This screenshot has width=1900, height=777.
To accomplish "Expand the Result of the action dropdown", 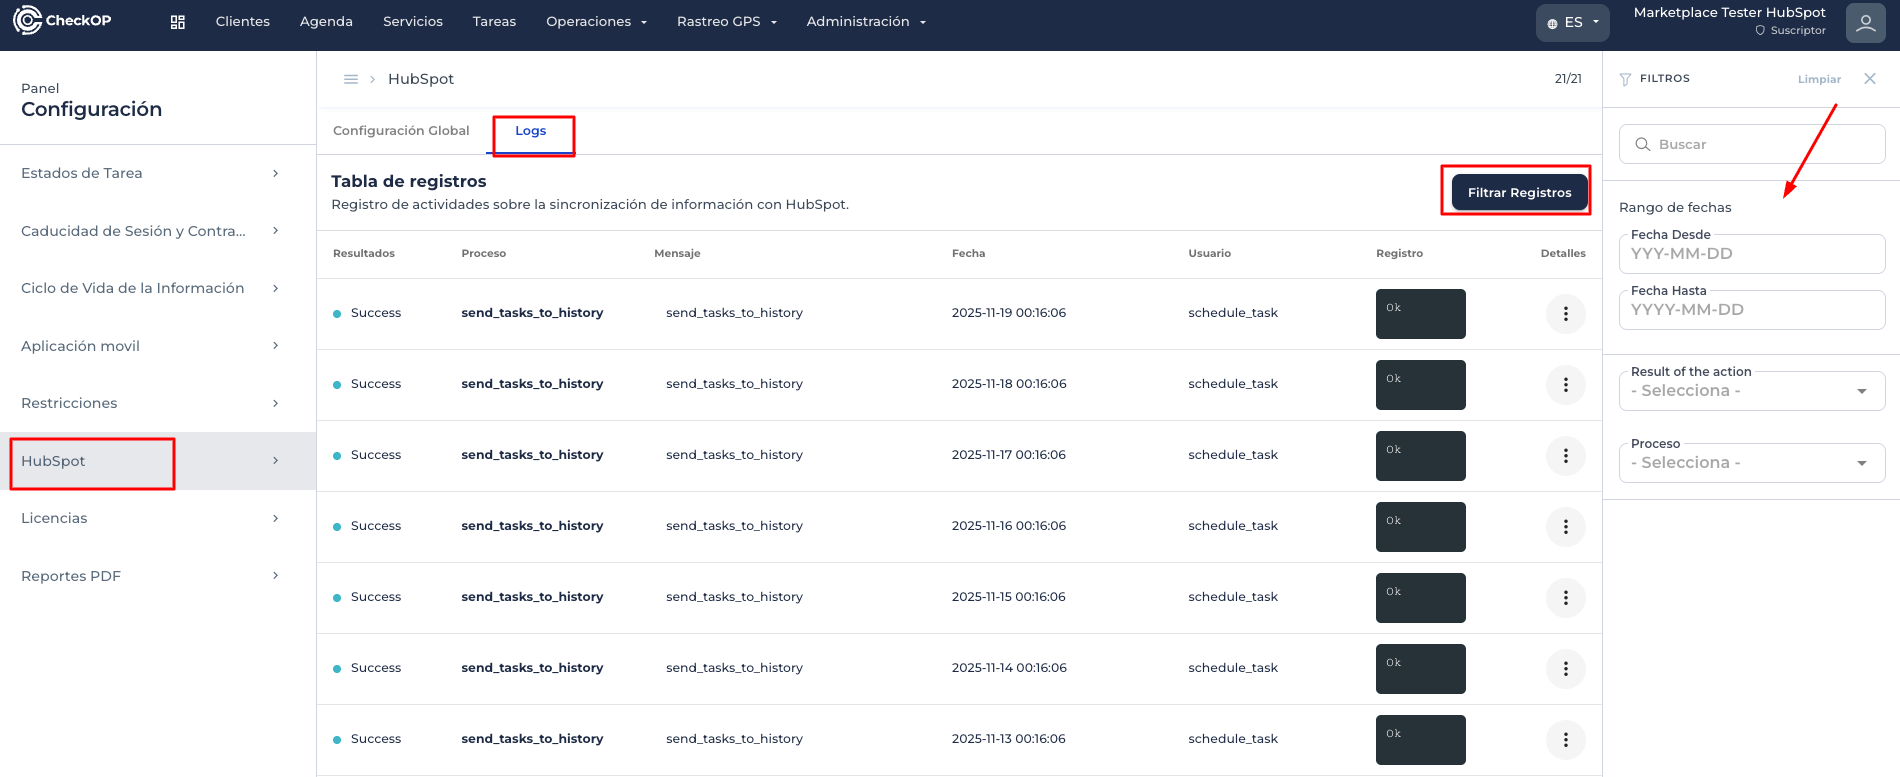I will click(x=1751, y=391).
